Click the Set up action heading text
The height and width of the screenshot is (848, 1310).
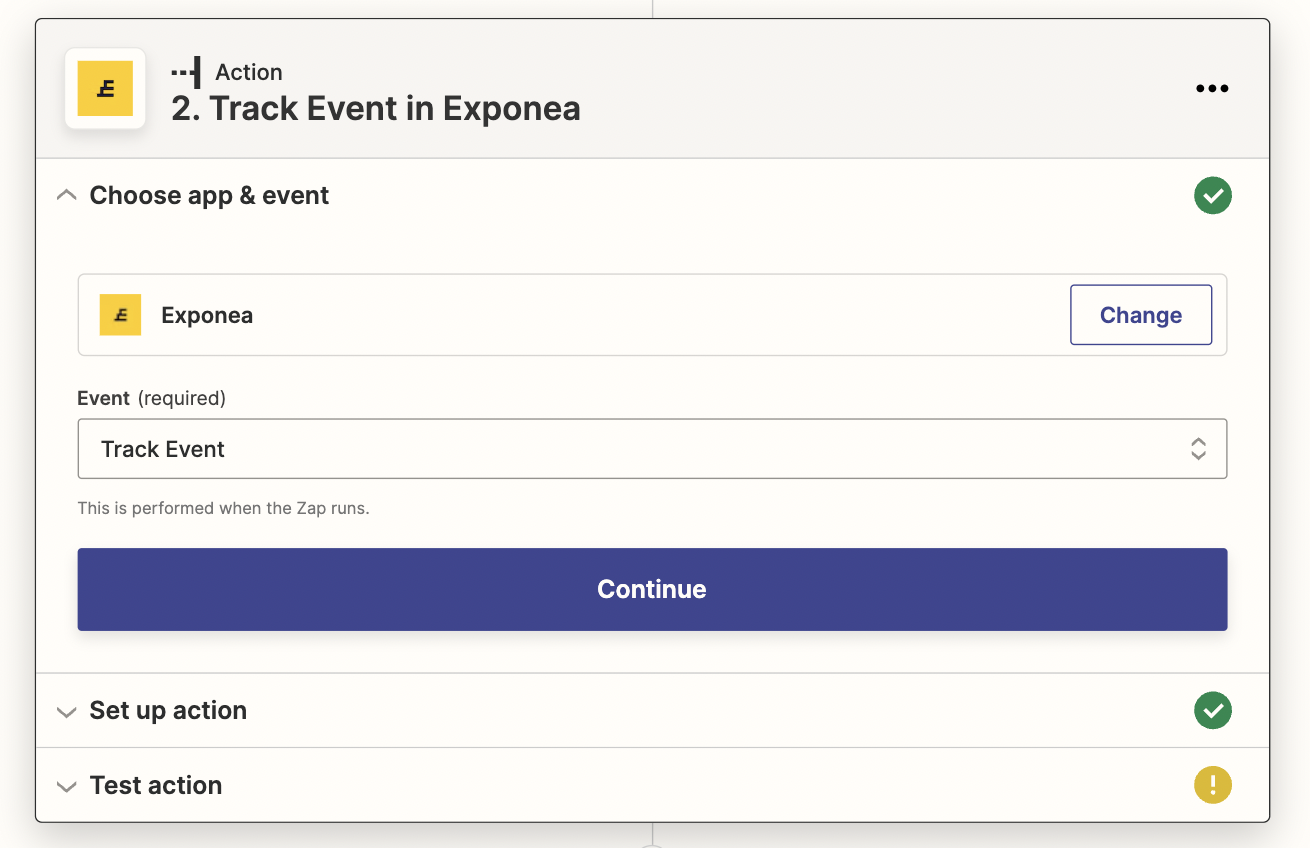coord(168,711)
